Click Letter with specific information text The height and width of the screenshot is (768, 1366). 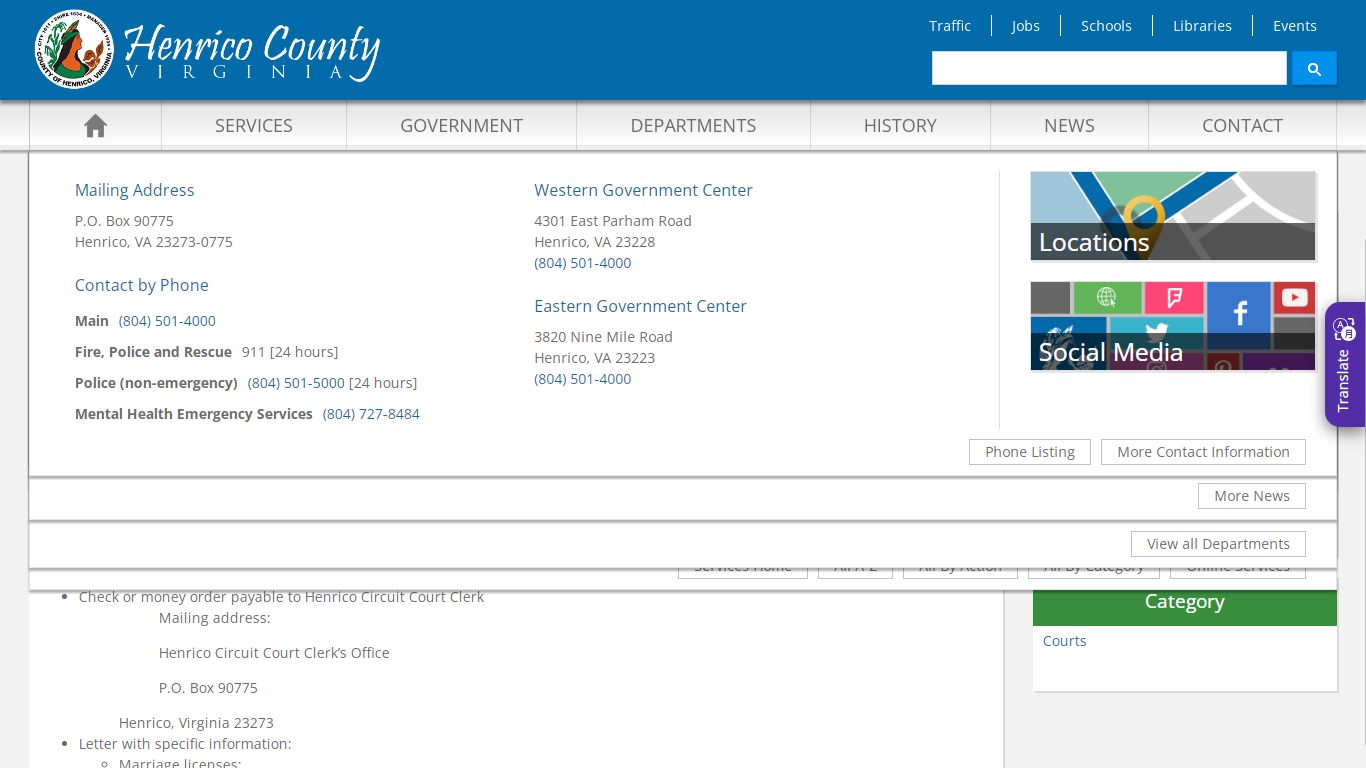coord(185,744)
